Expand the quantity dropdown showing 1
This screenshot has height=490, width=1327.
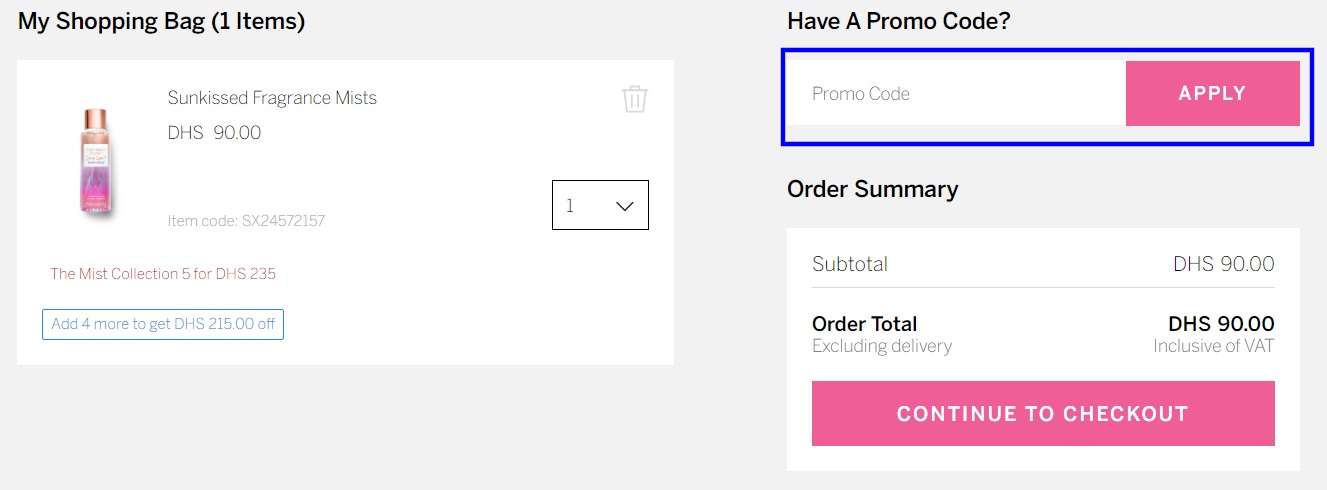coord(599,205)
